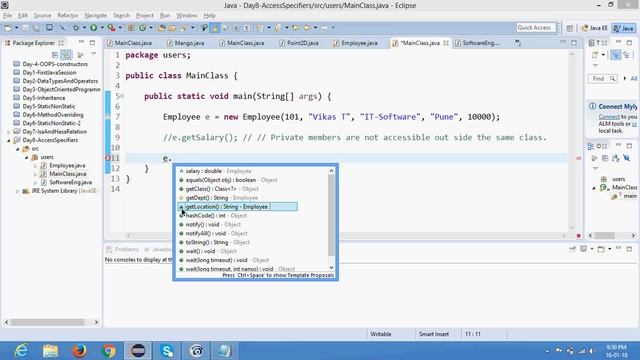Switch to the Point2D.java editor tab
The height and width of the screenshot is (360, 640).
point(299,43)
